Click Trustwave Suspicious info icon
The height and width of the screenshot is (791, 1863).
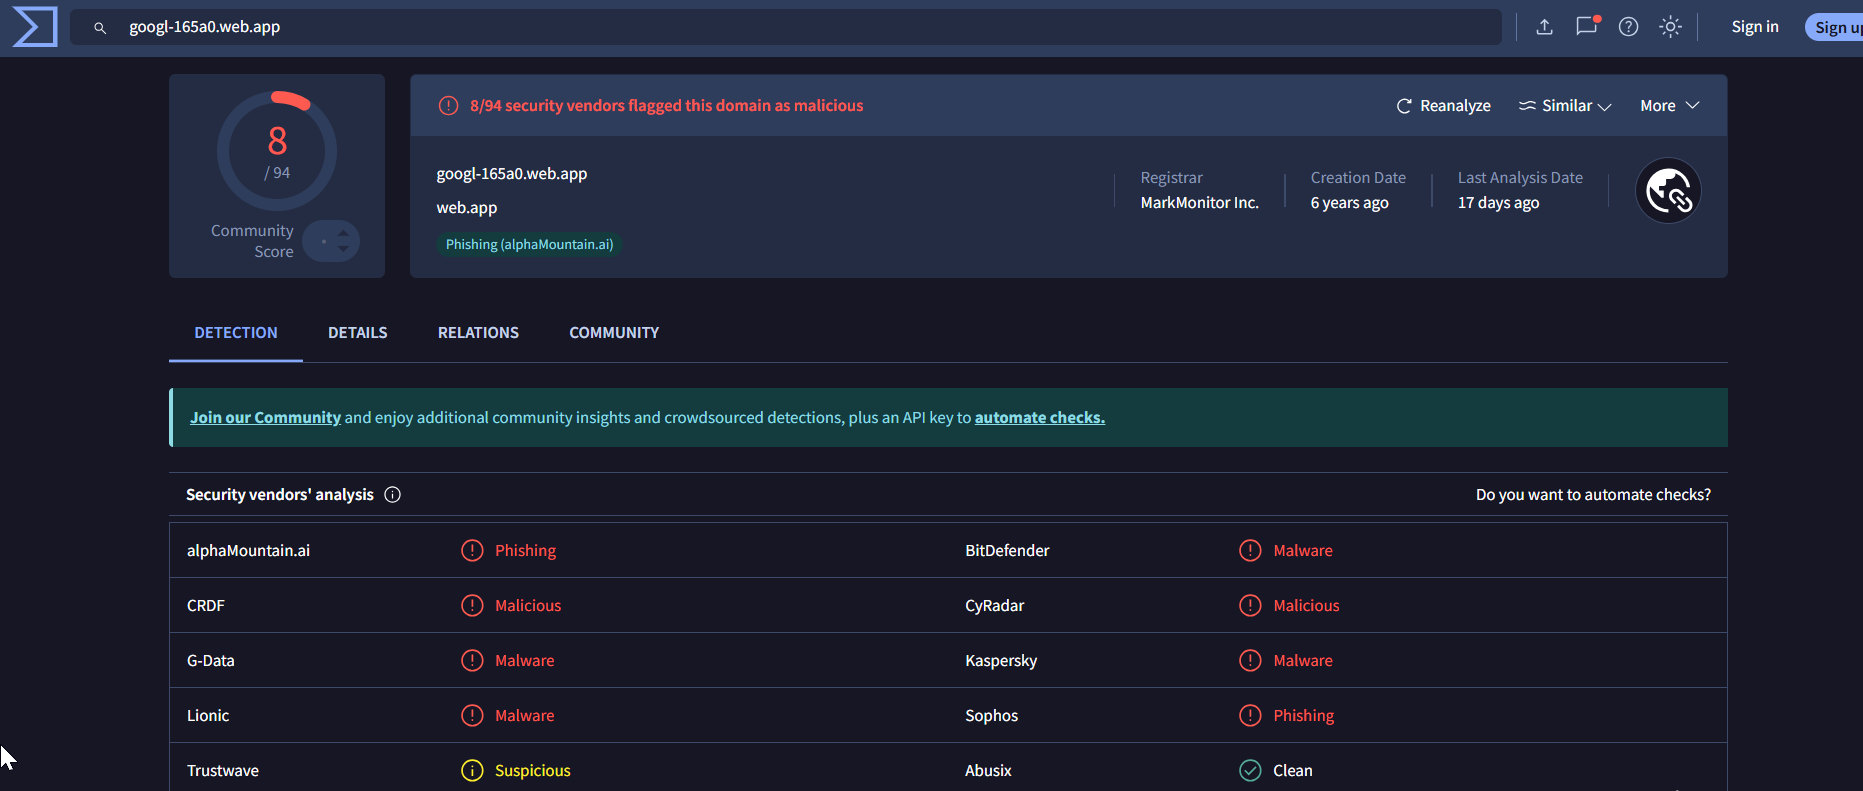click(x=472, y=771)
